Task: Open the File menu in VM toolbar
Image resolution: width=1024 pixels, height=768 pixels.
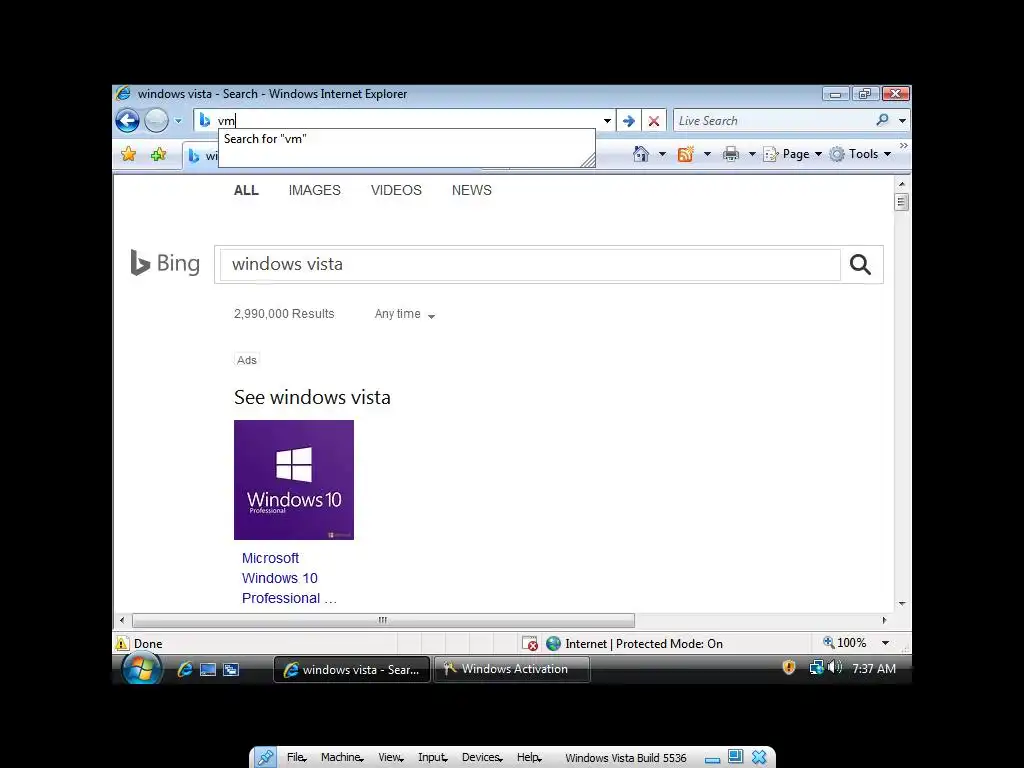Action: 296,758
